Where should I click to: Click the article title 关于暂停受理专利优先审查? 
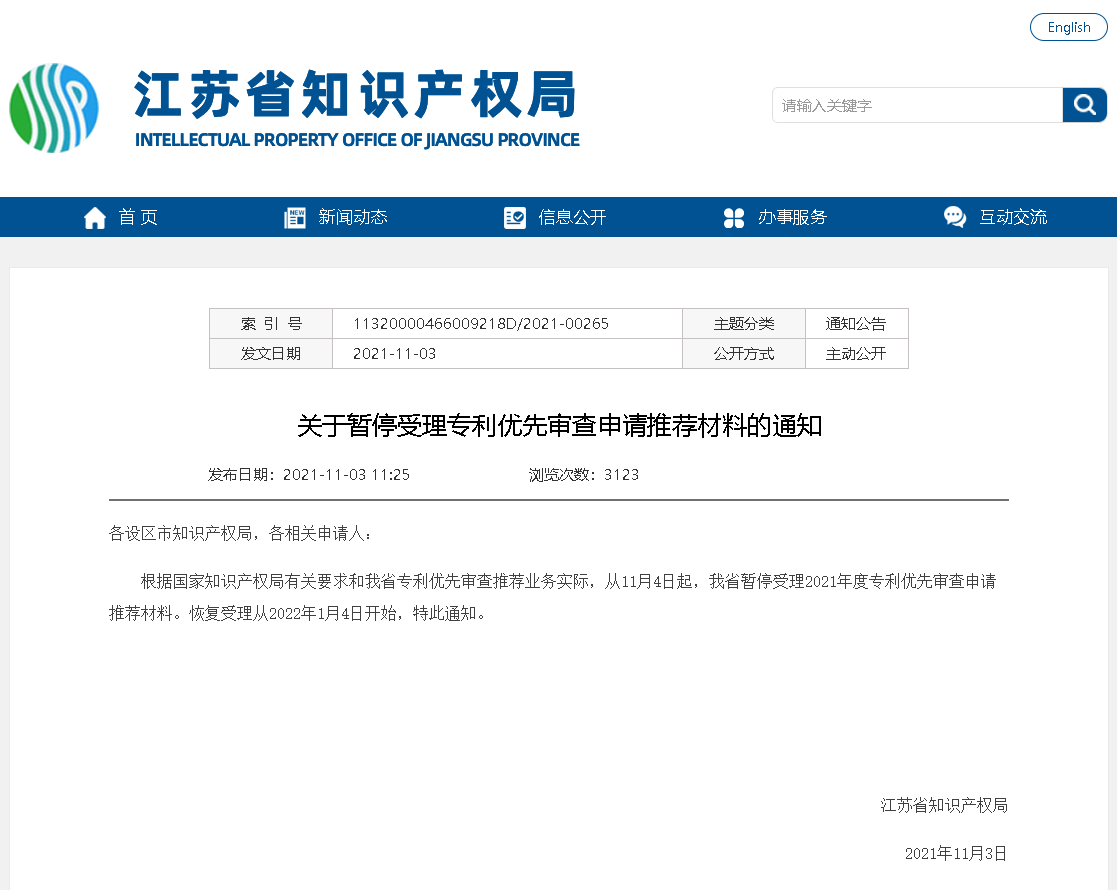559,425
